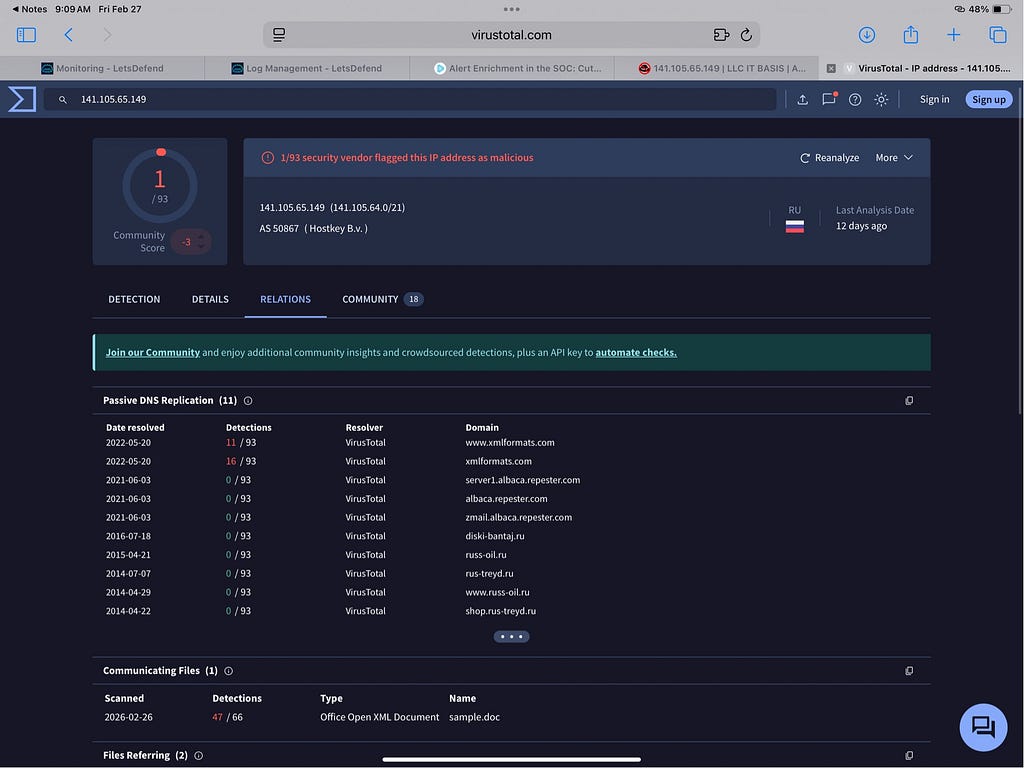Open a new Safari tab
The image size is (1024, 768).
[953, 35]
